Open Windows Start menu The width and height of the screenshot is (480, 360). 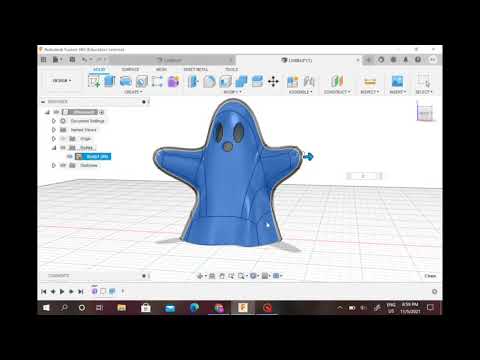pyautogui.click(x=46, y=308)
